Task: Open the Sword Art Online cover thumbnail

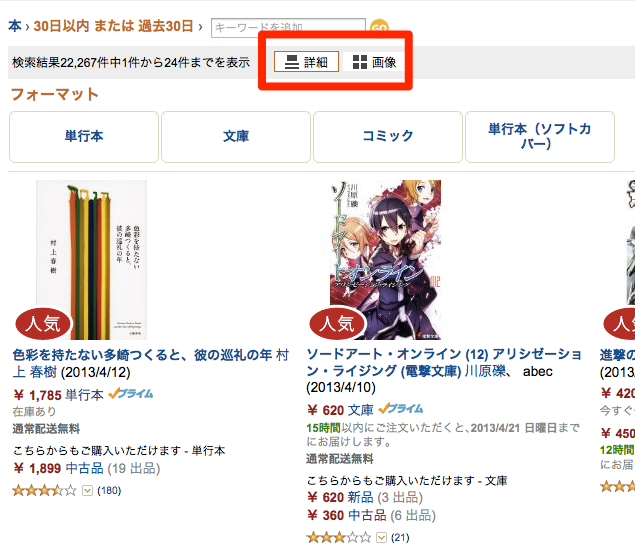Action: 385,260
